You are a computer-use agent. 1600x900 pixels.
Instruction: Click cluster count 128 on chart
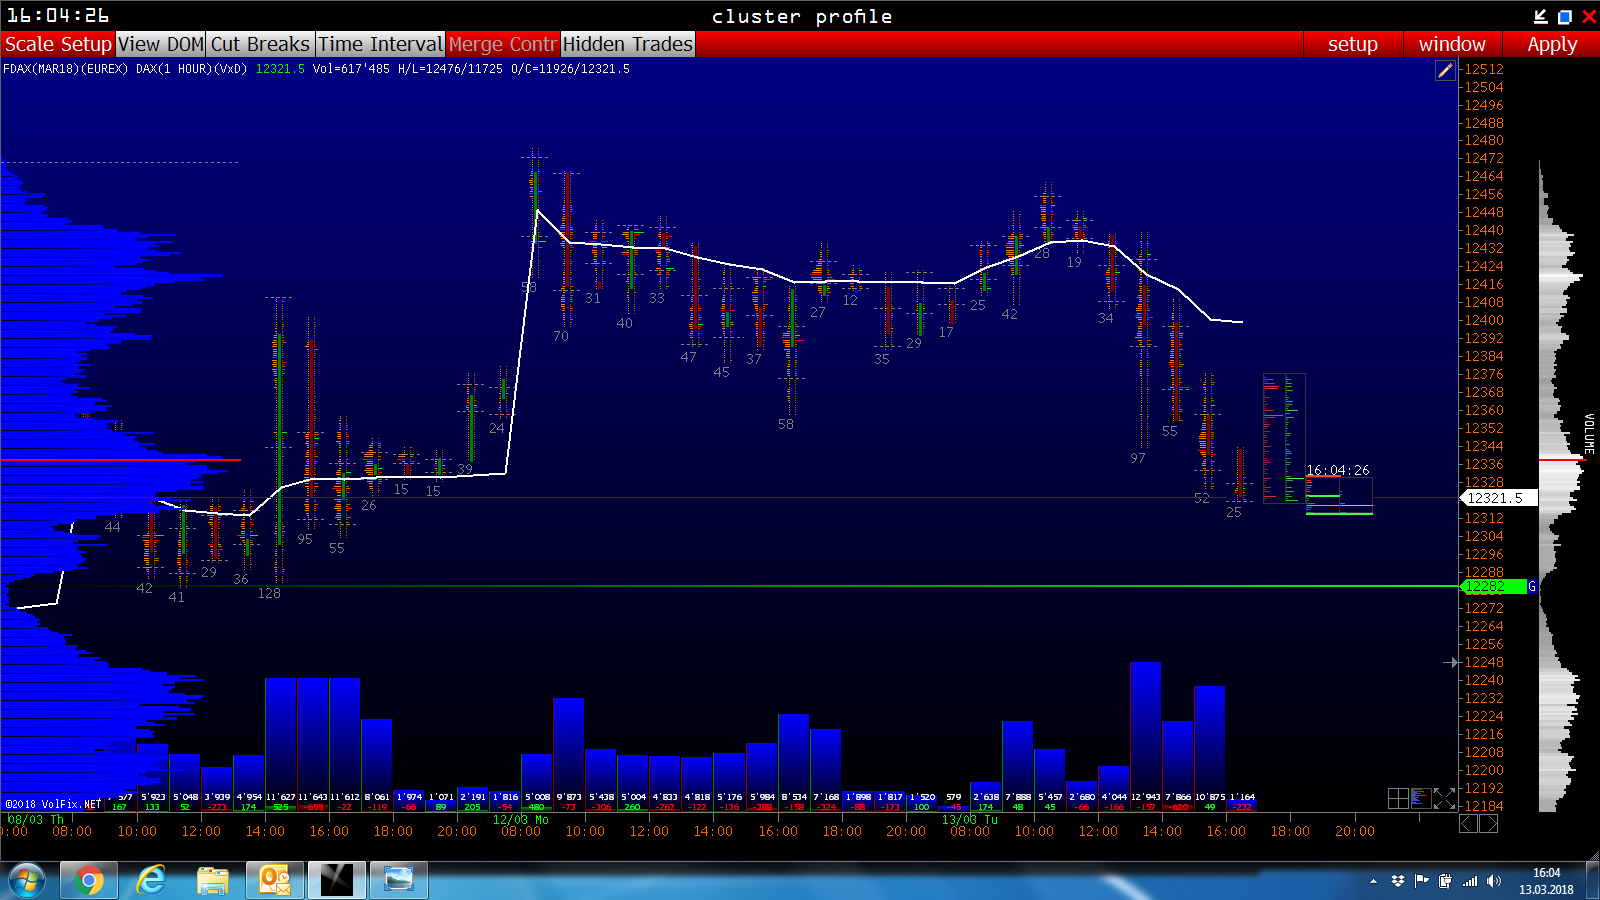click(269, 593)
